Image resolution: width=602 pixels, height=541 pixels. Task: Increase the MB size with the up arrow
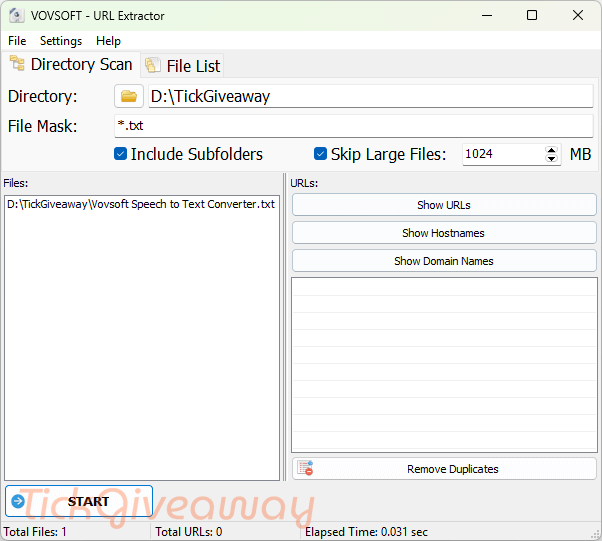click(552, 150)
